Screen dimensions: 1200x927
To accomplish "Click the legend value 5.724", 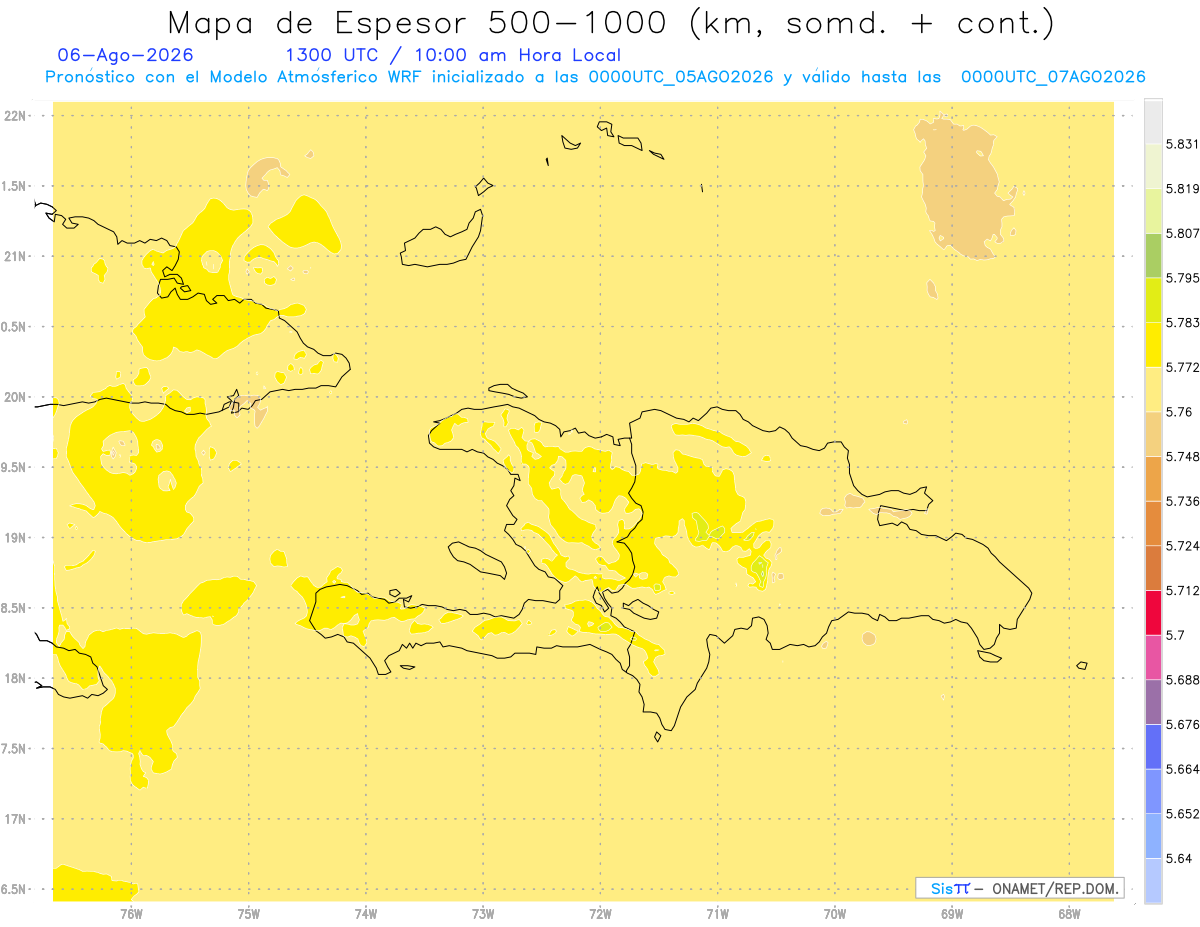I will pyautogui.click(x=1182, y=546).
